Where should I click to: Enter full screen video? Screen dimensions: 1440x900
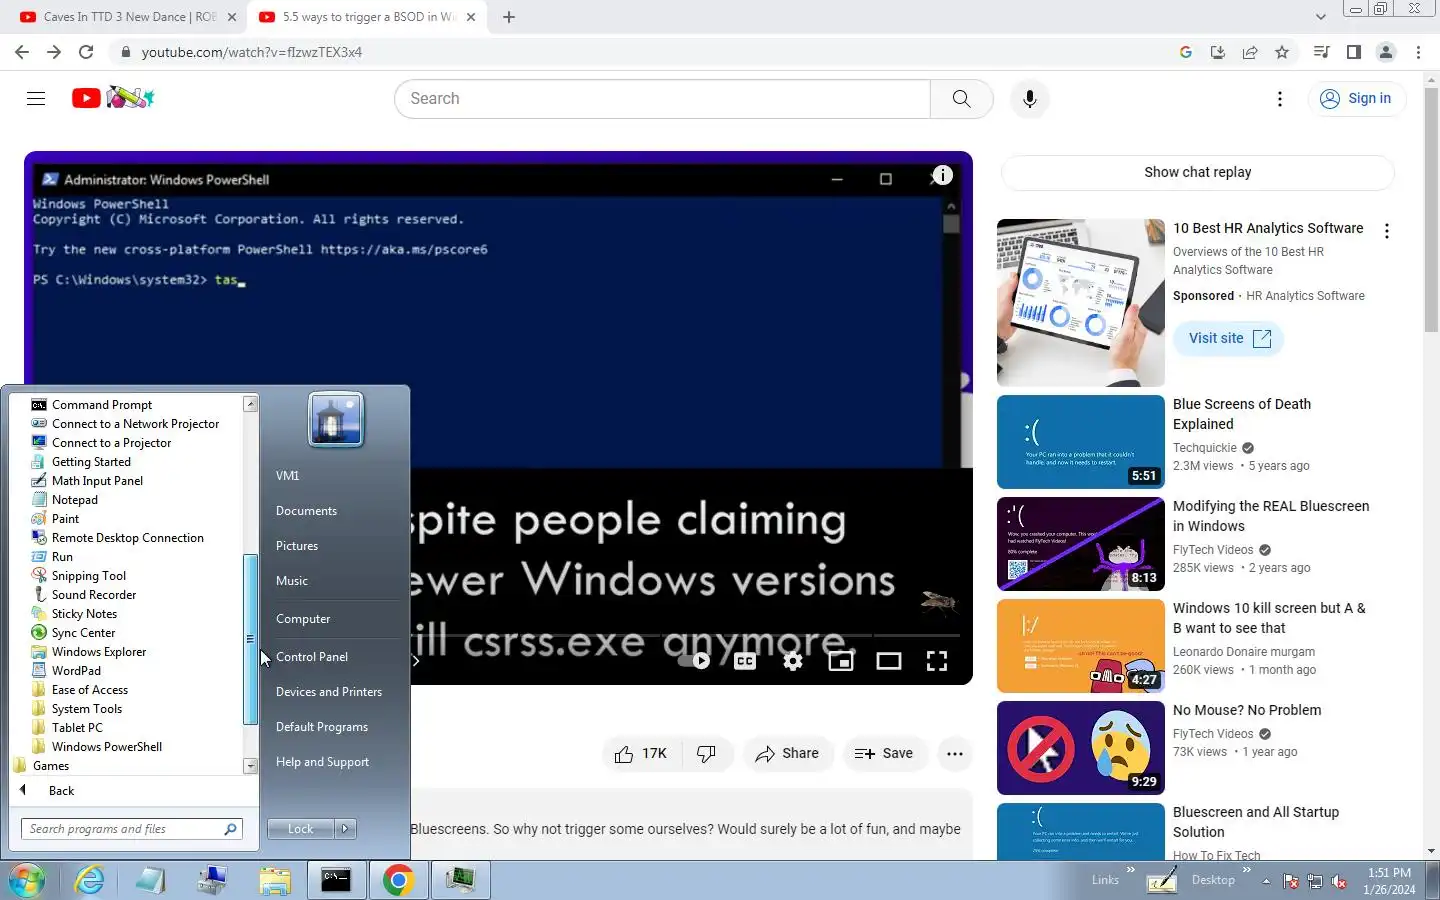[x=937, y=660]
